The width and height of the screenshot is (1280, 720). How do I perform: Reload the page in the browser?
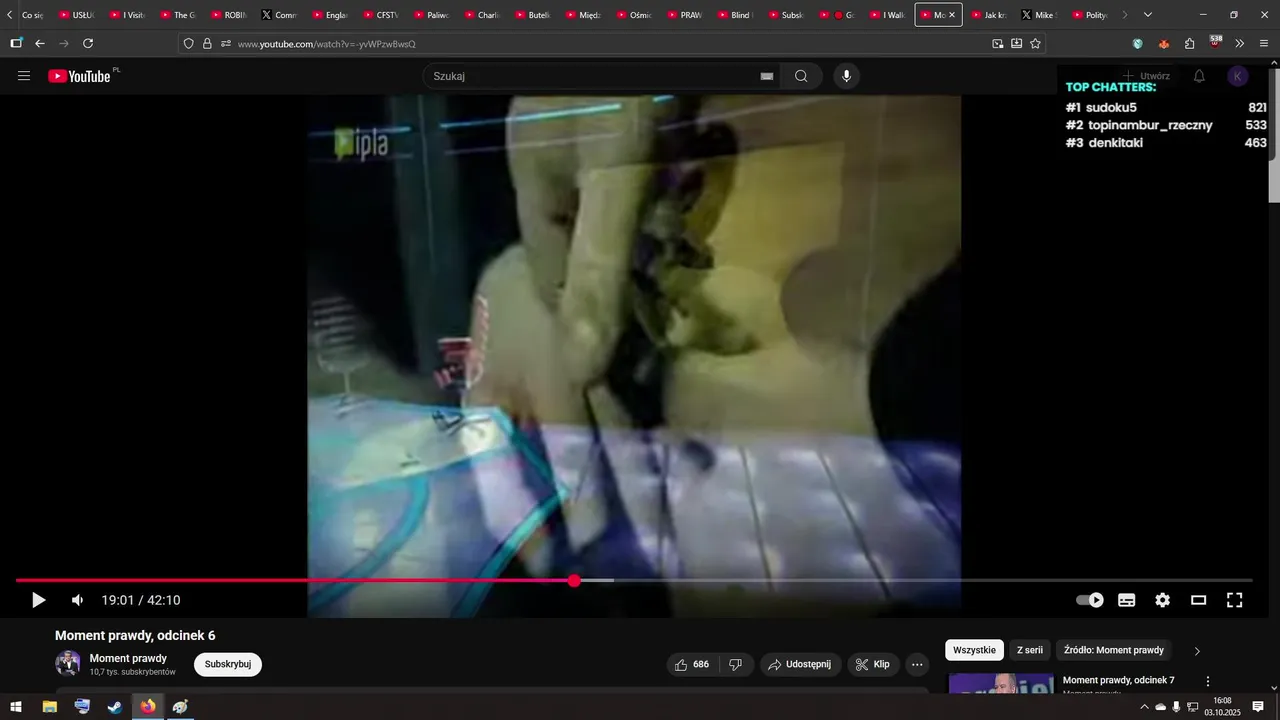88,43
